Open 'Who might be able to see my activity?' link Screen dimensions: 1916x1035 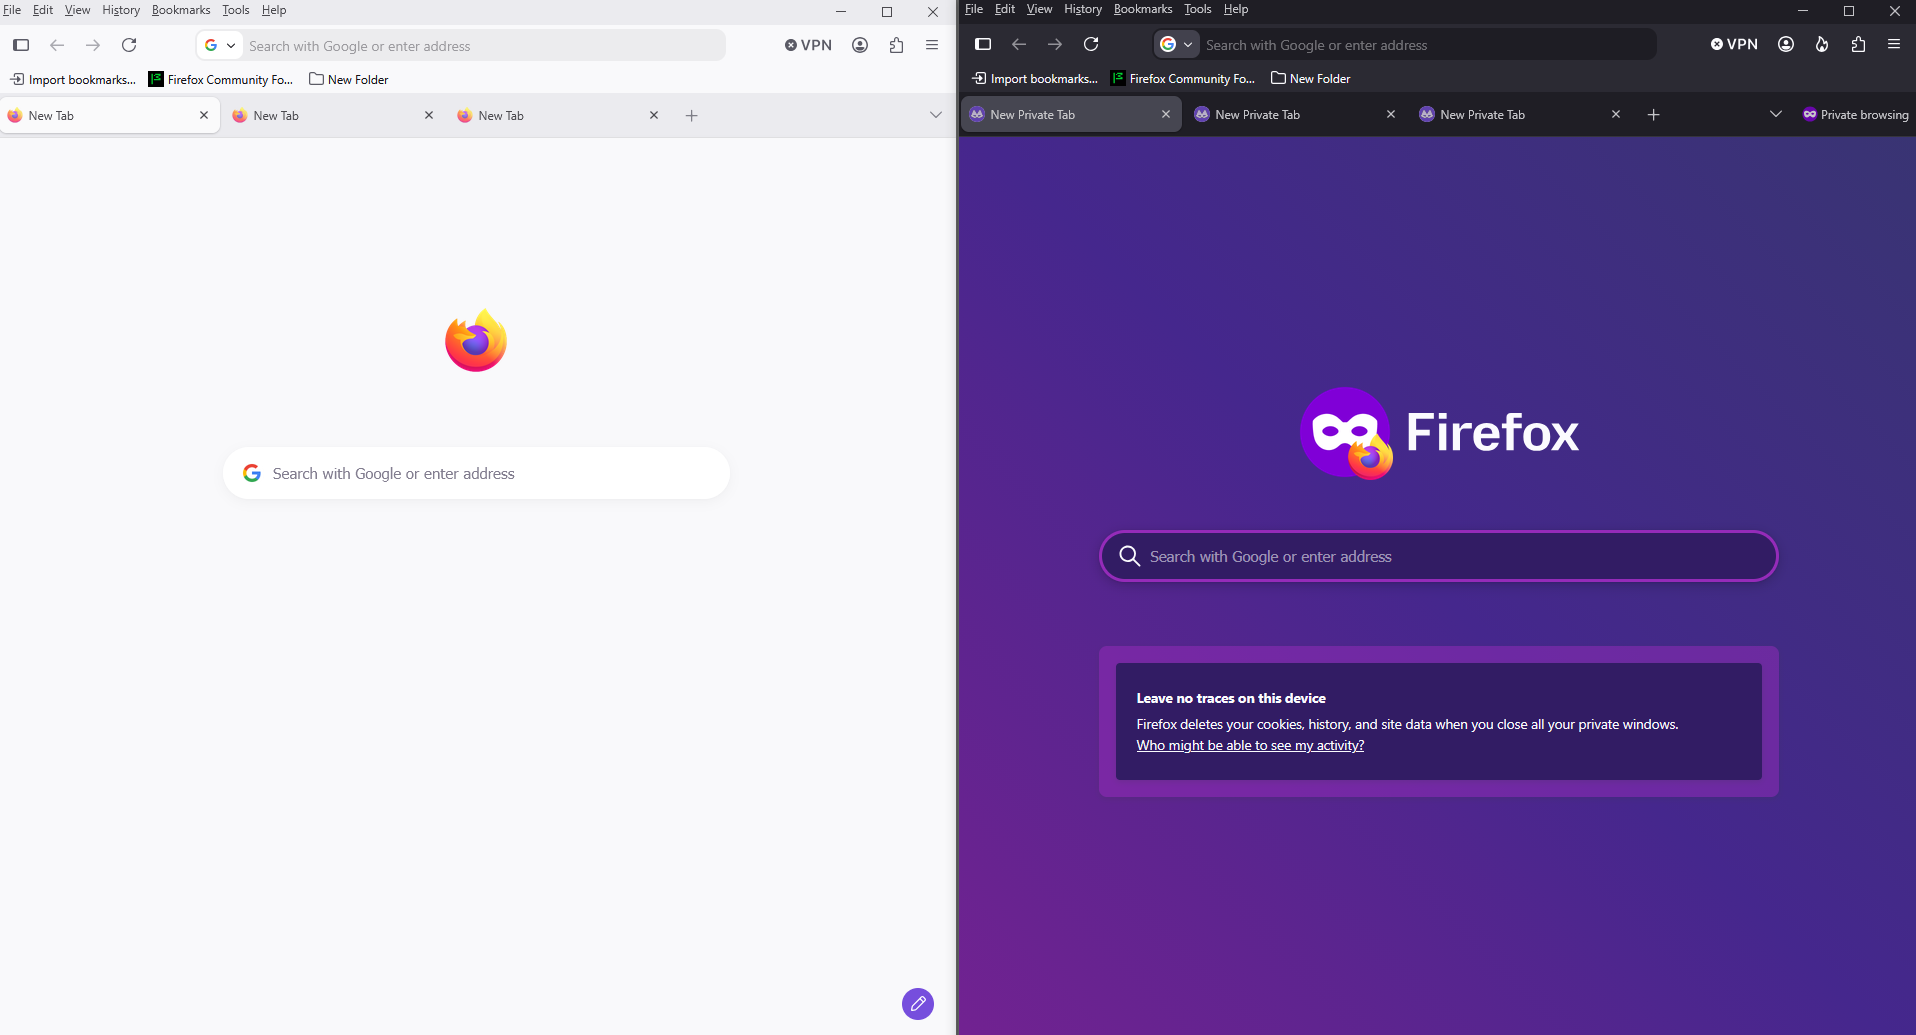coord(1250,745)
